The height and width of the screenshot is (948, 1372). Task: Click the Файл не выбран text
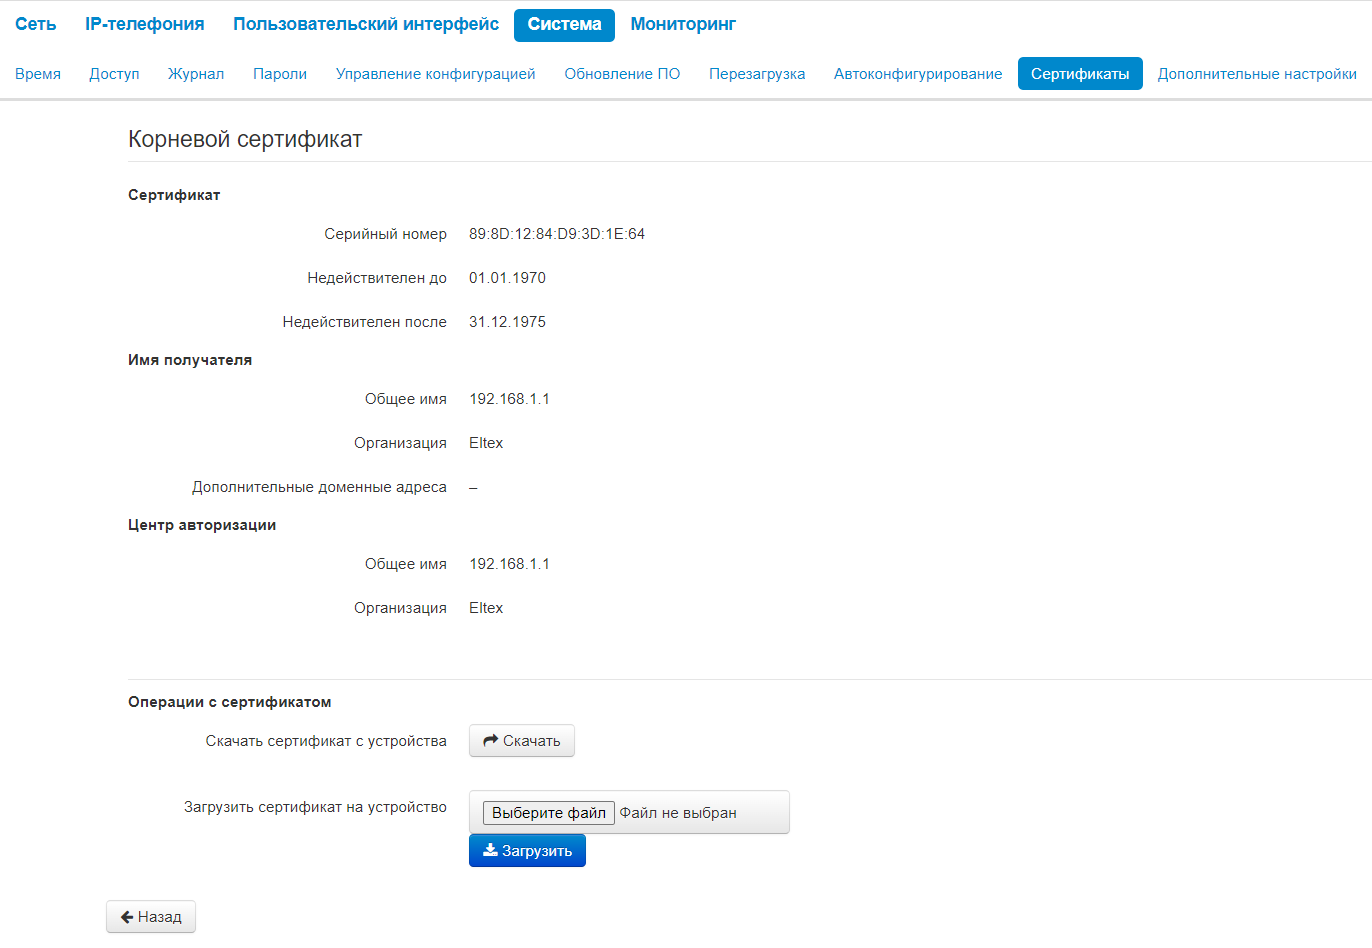pos(678,813)
